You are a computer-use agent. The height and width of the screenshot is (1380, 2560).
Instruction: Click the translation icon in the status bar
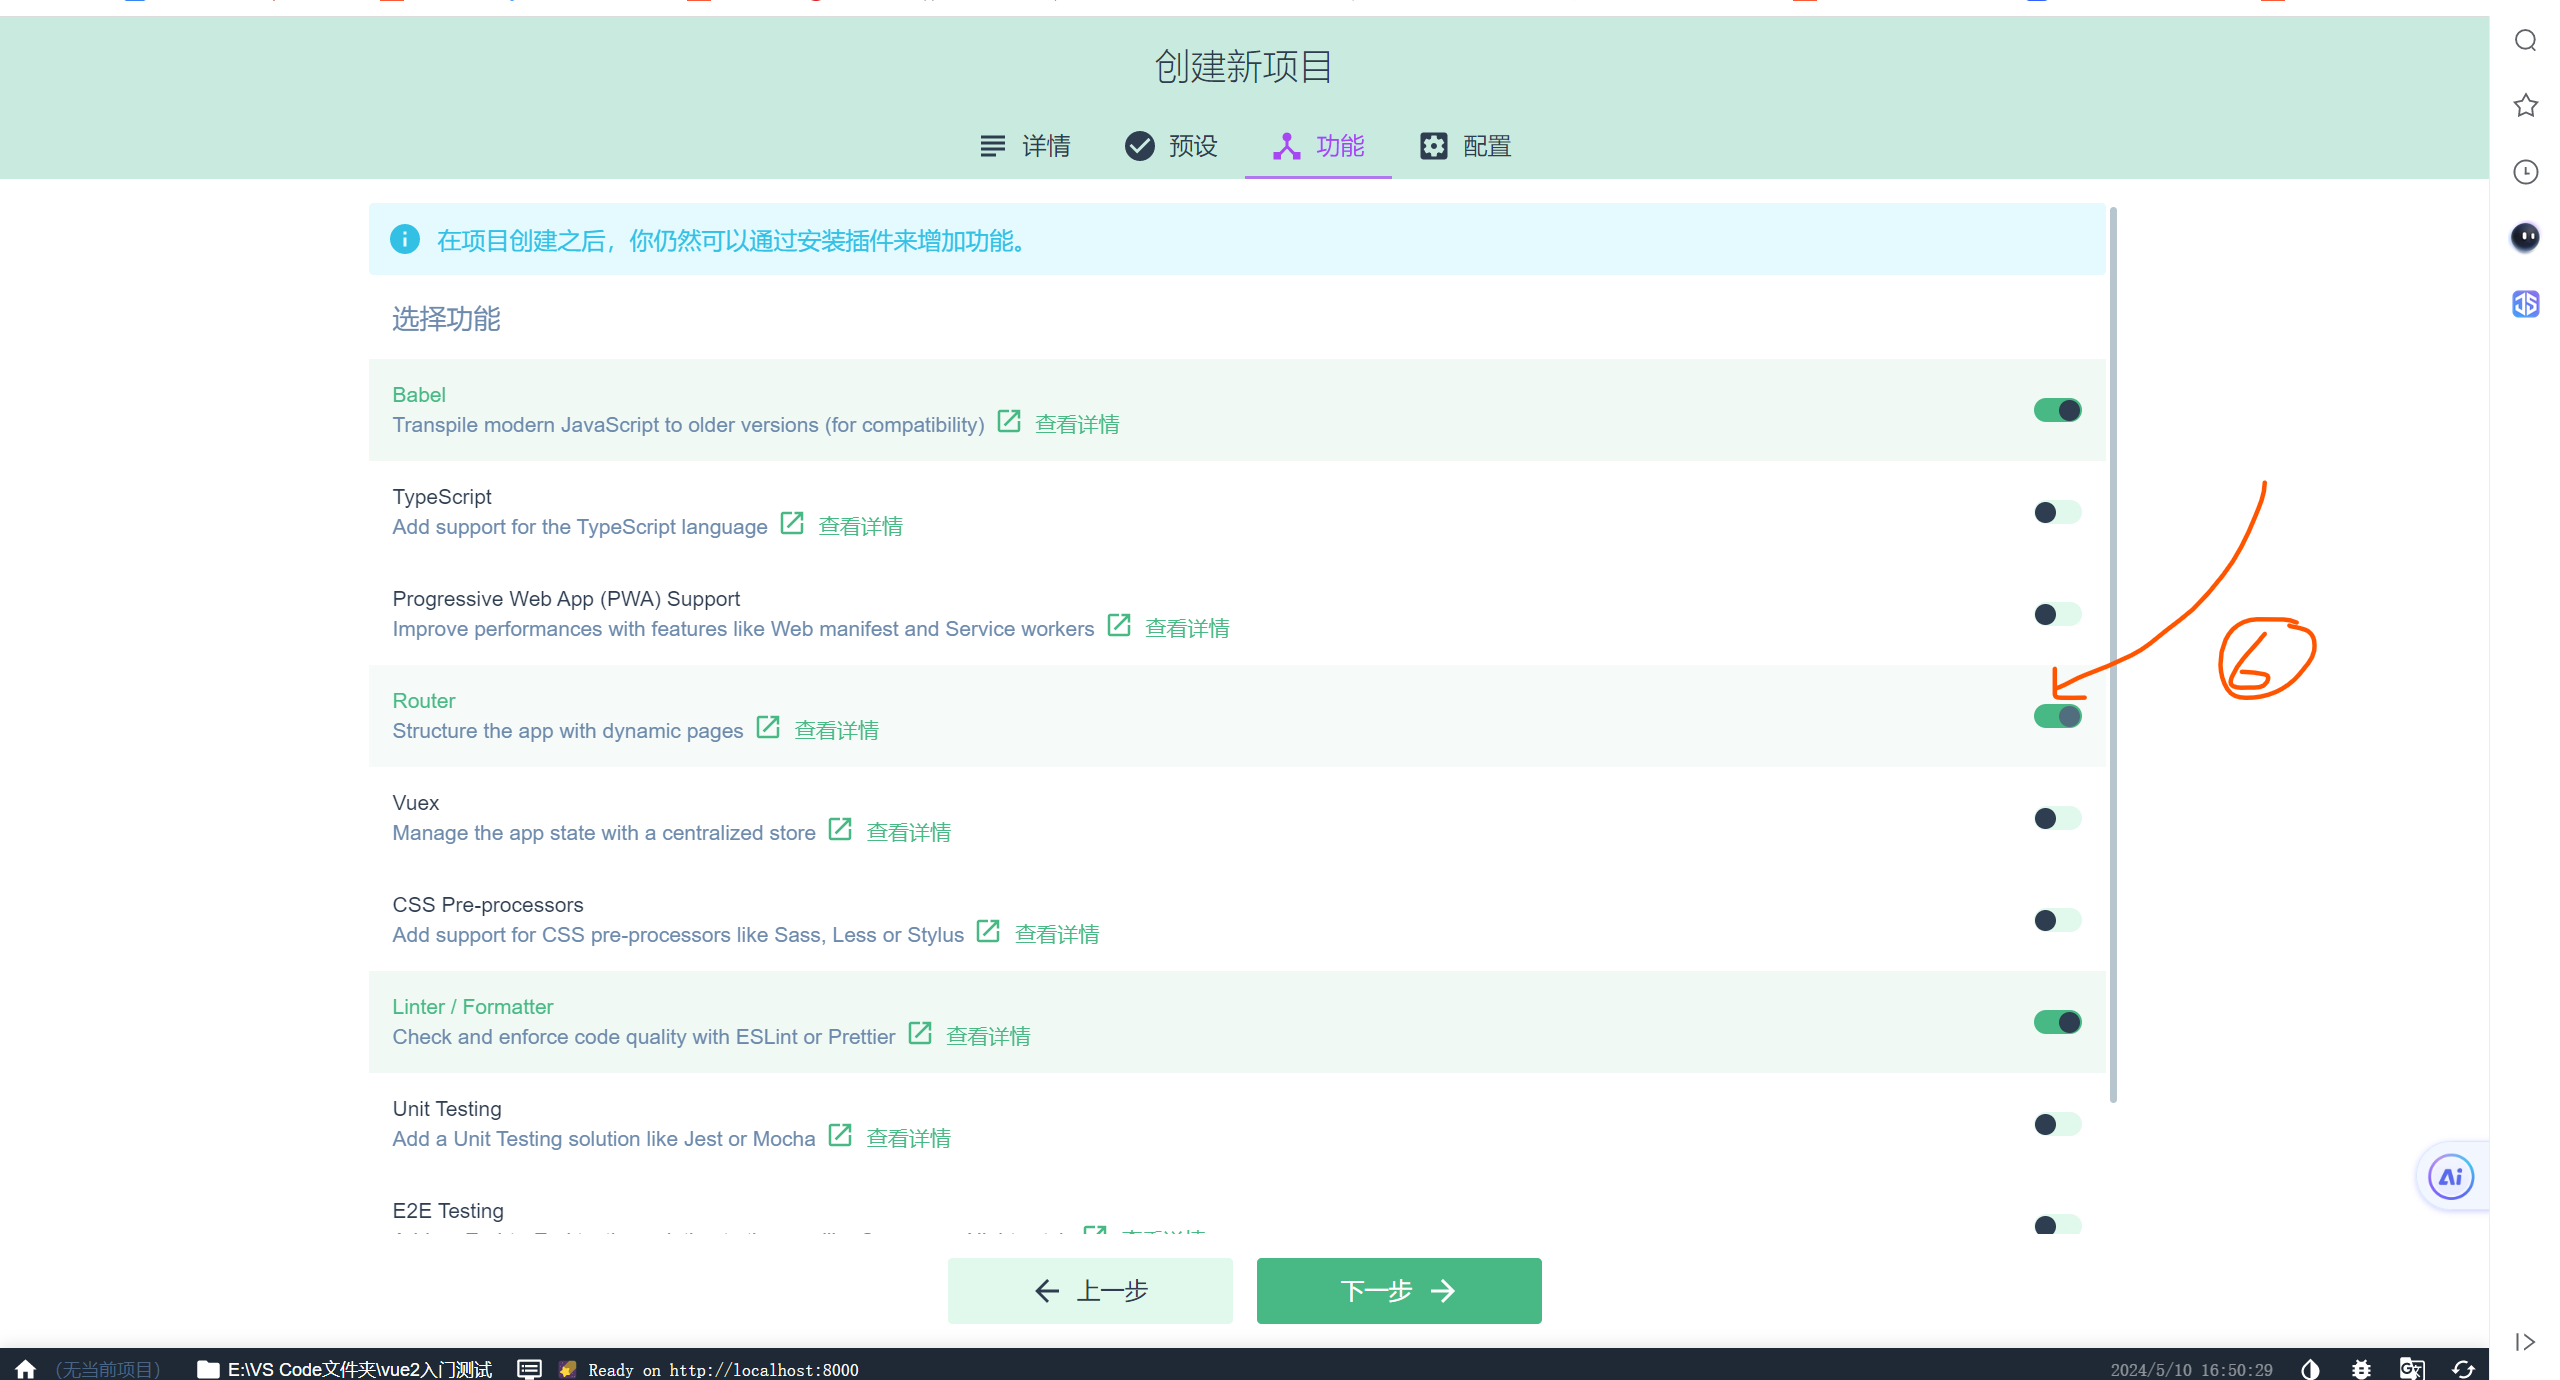[2411, 1369]
